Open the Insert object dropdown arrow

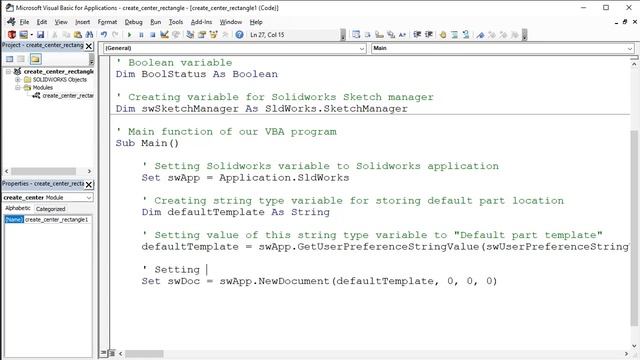tap(31, 35)
